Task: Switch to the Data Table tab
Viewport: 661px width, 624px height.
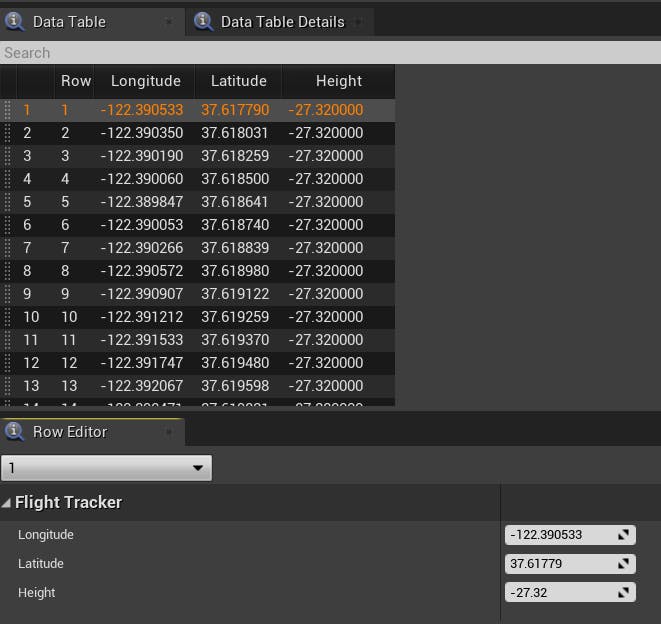Action: tap(92, 22)
